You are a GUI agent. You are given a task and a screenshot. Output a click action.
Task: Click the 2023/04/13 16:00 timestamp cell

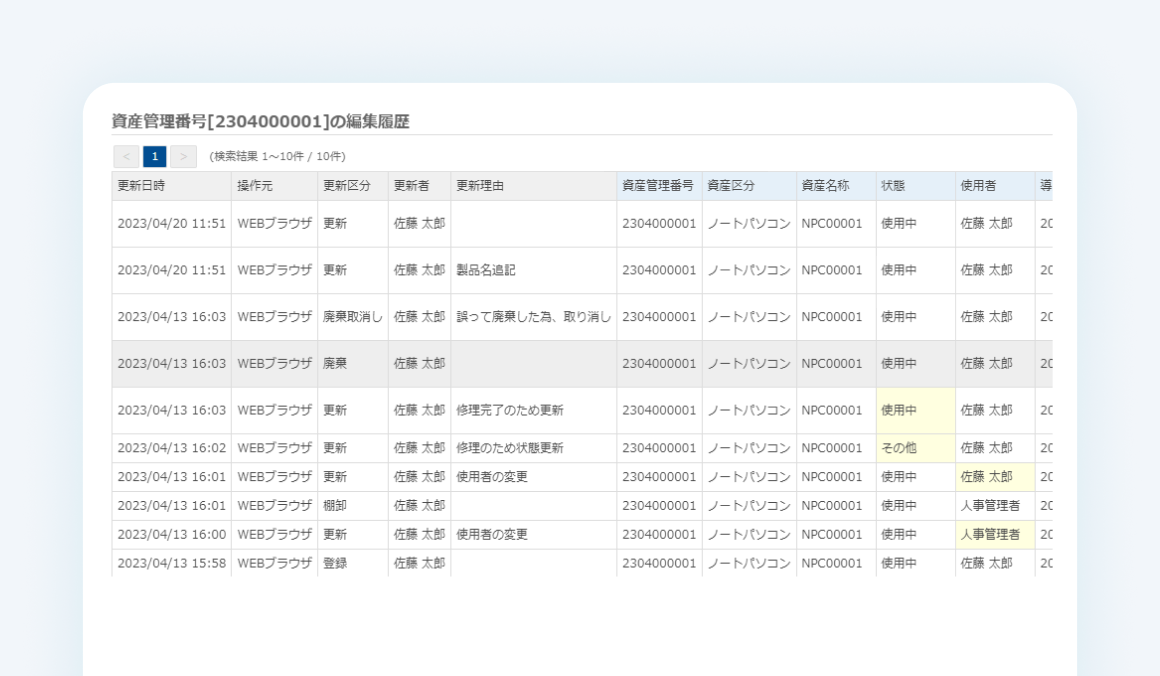tap(172, 534)
